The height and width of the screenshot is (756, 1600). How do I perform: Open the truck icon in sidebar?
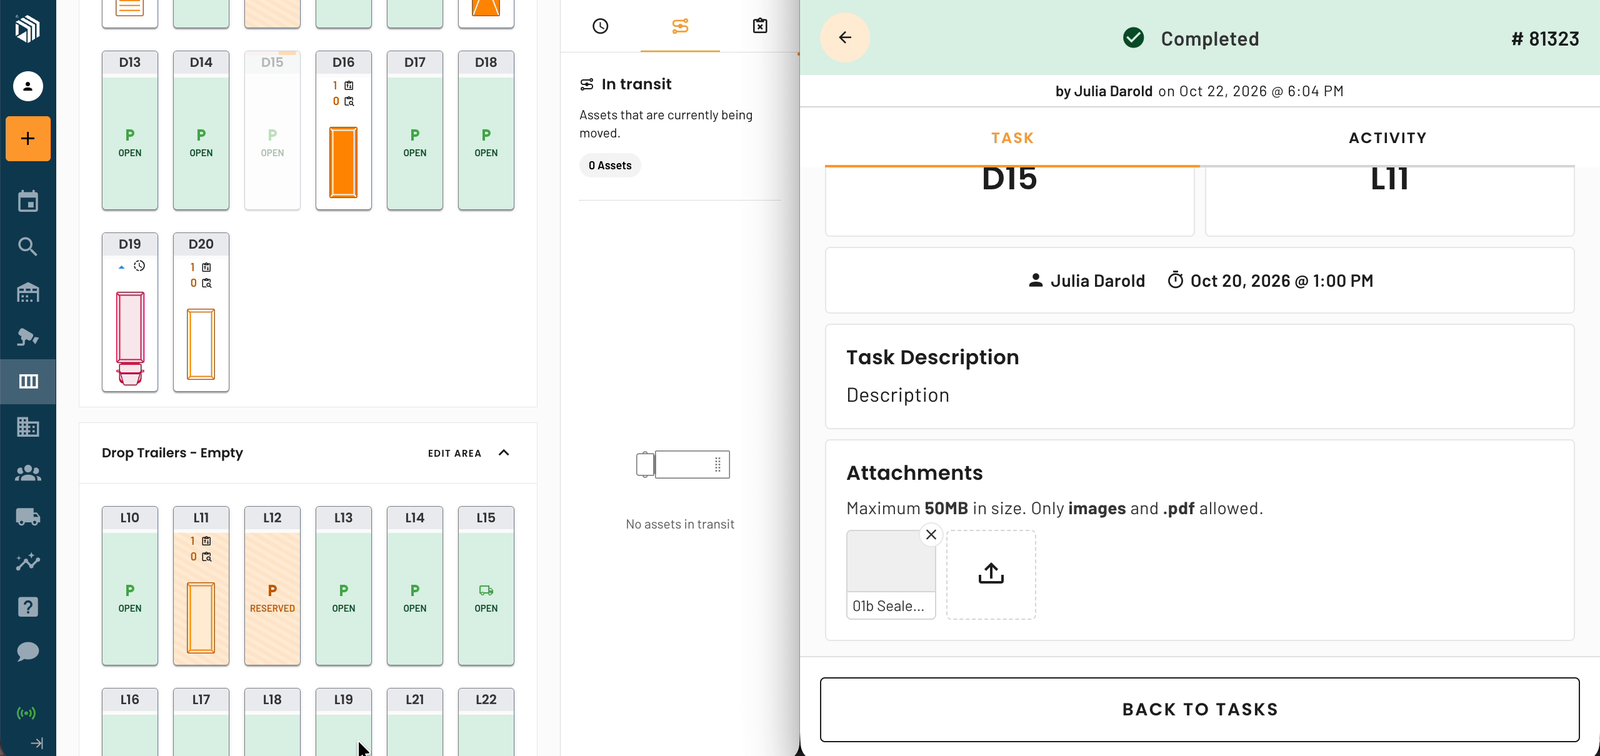28,517
